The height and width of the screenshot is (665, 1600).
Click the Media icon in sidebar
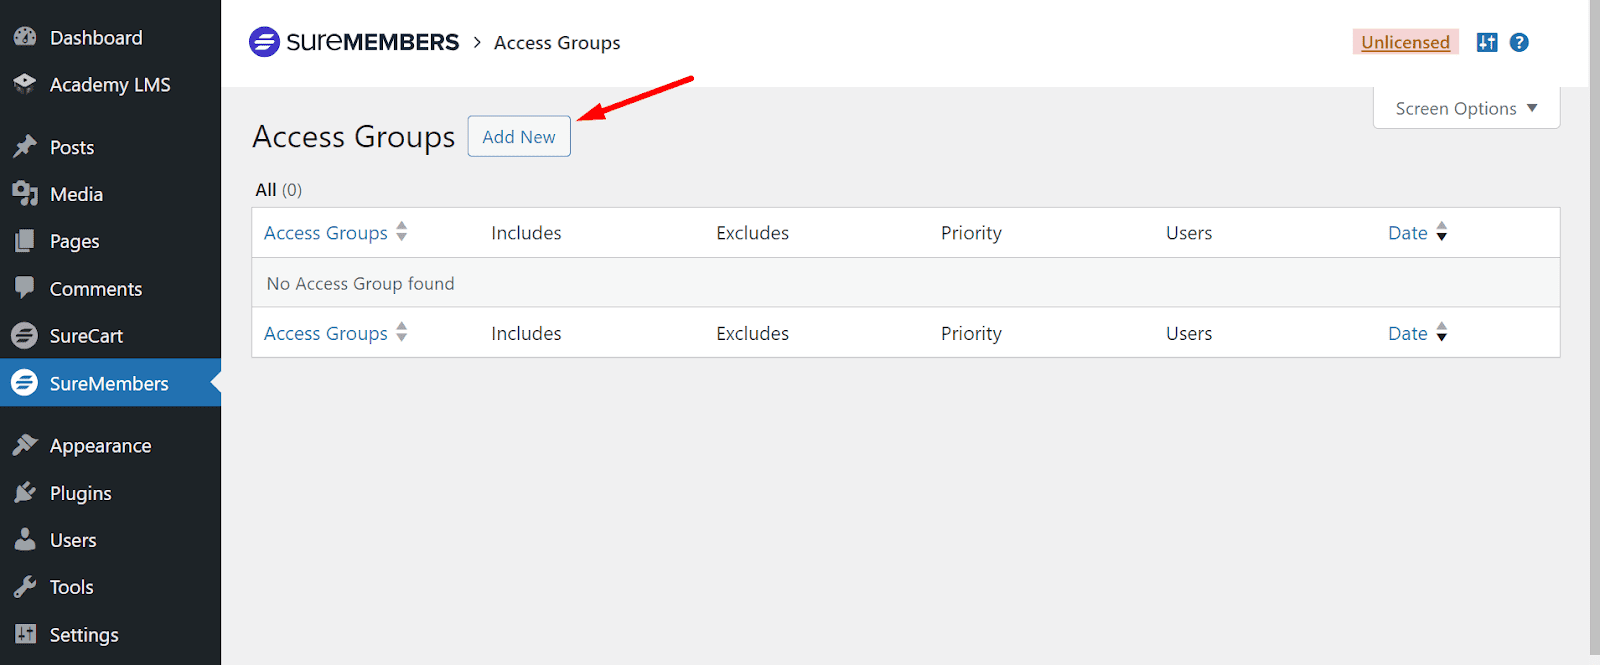tap(25, 194)
